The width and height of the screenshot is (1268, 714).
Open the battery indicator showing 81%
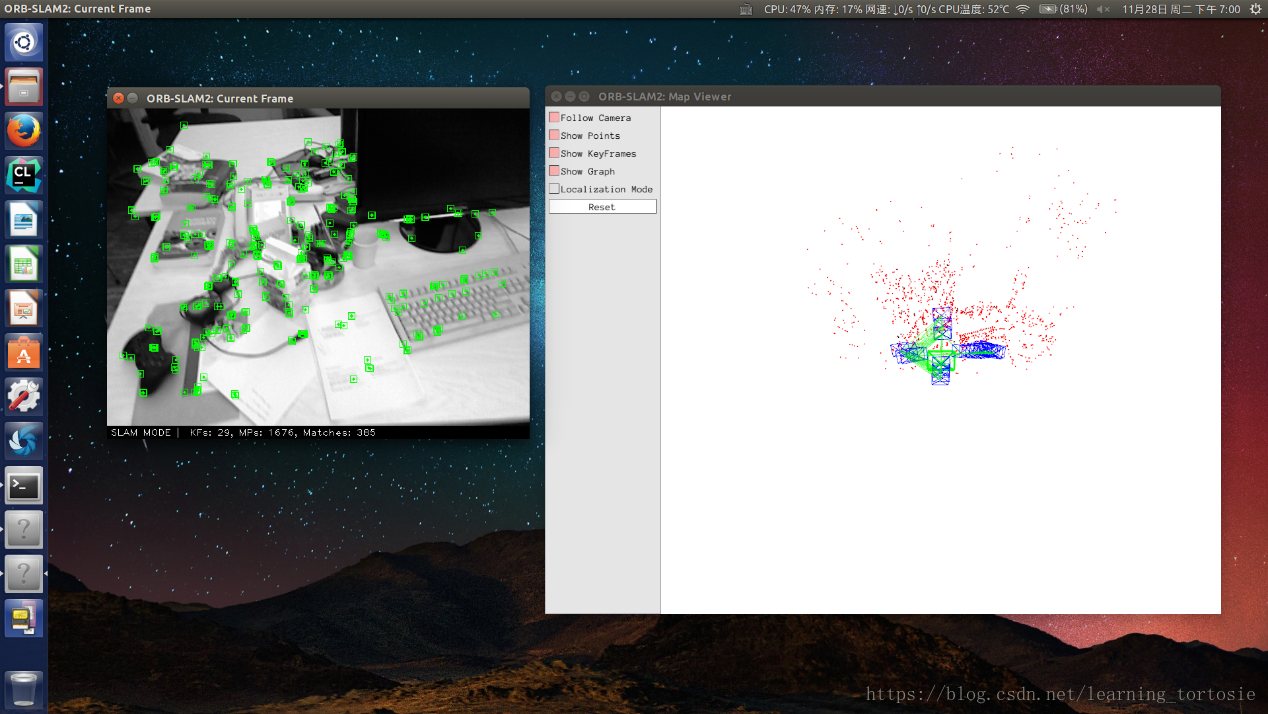coord(1063,9)
